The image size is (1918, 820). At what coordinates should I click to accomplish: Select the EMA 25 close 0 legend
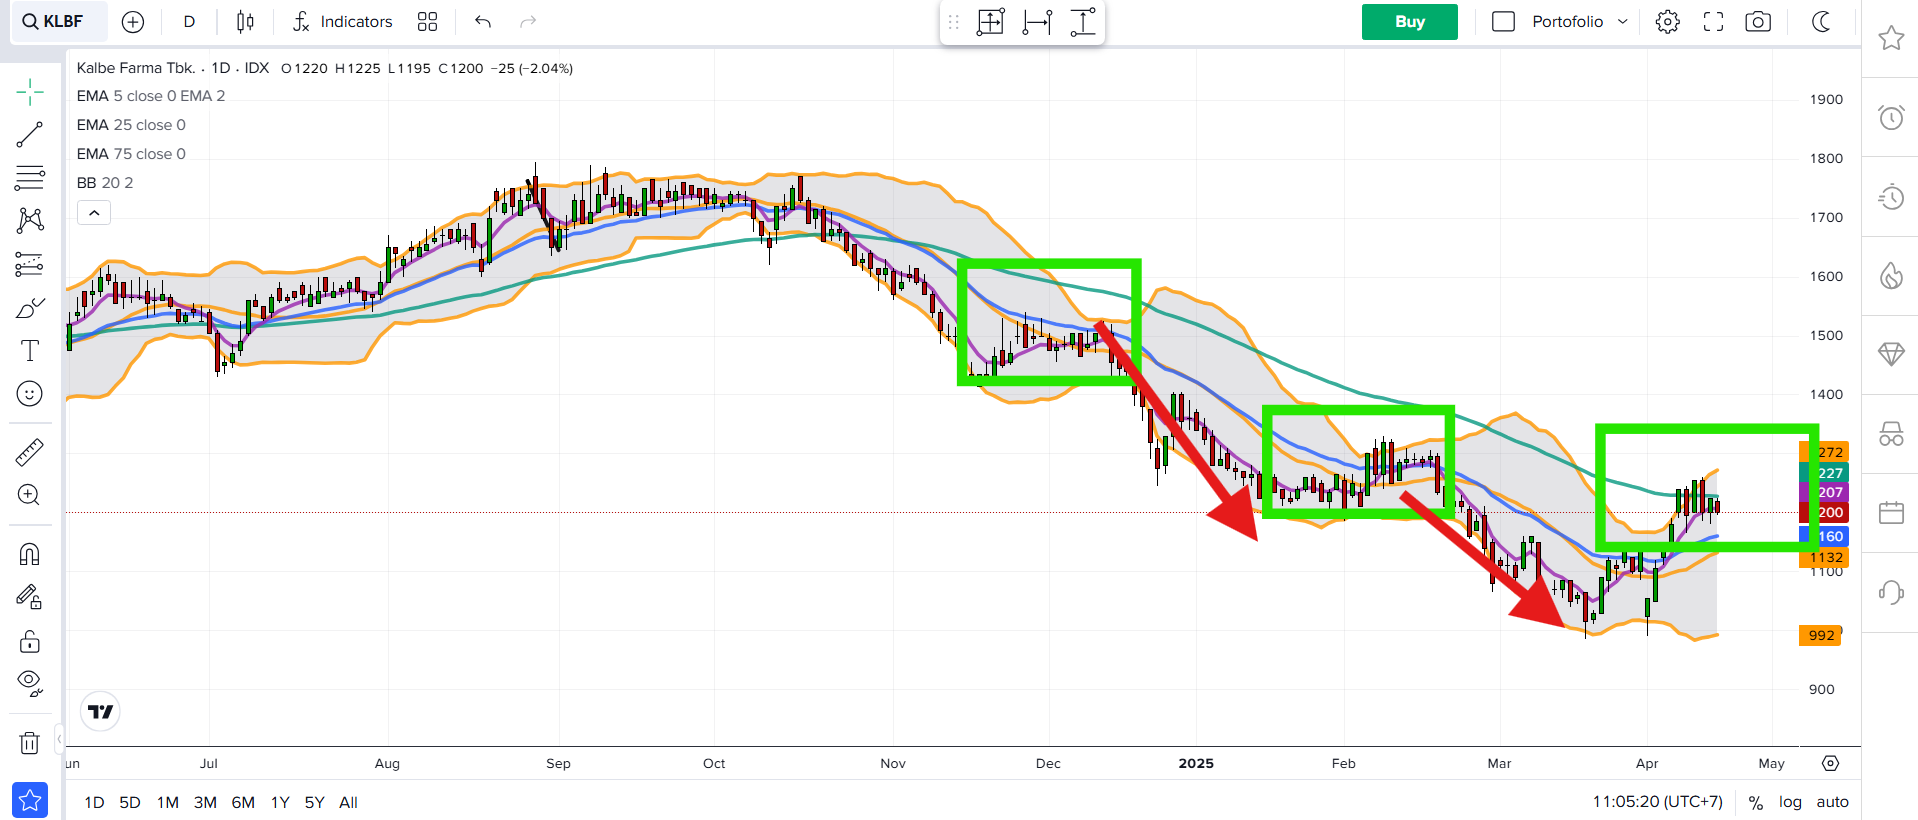131,125
